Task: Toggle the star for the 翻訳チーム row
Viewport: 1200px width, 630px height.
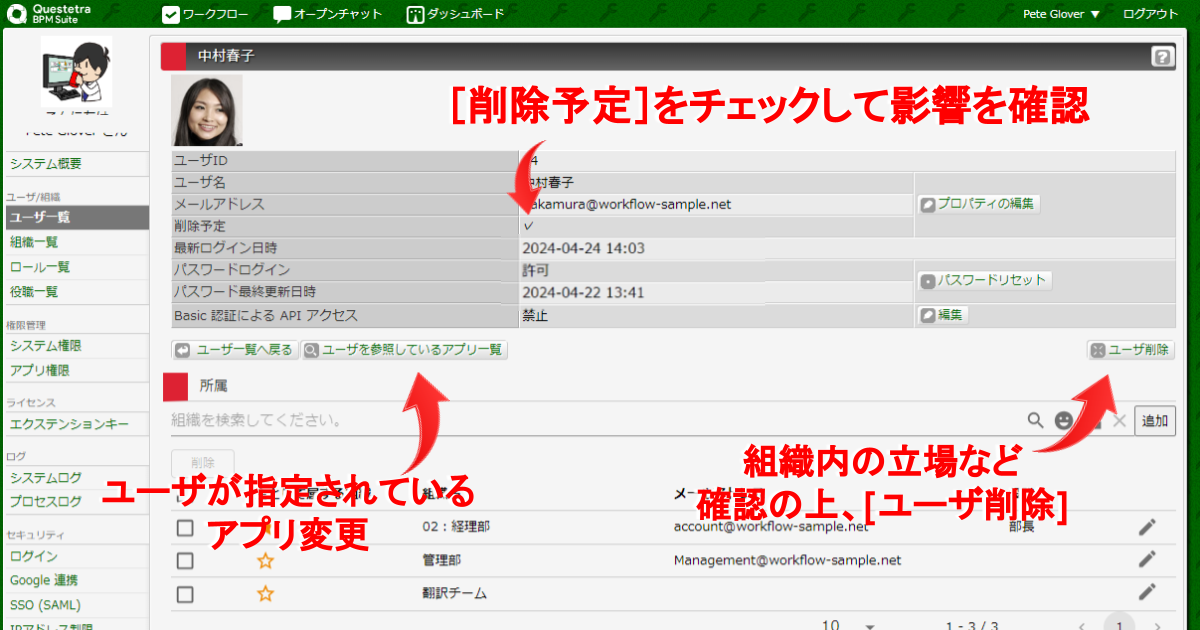Action: pos(265,594)
